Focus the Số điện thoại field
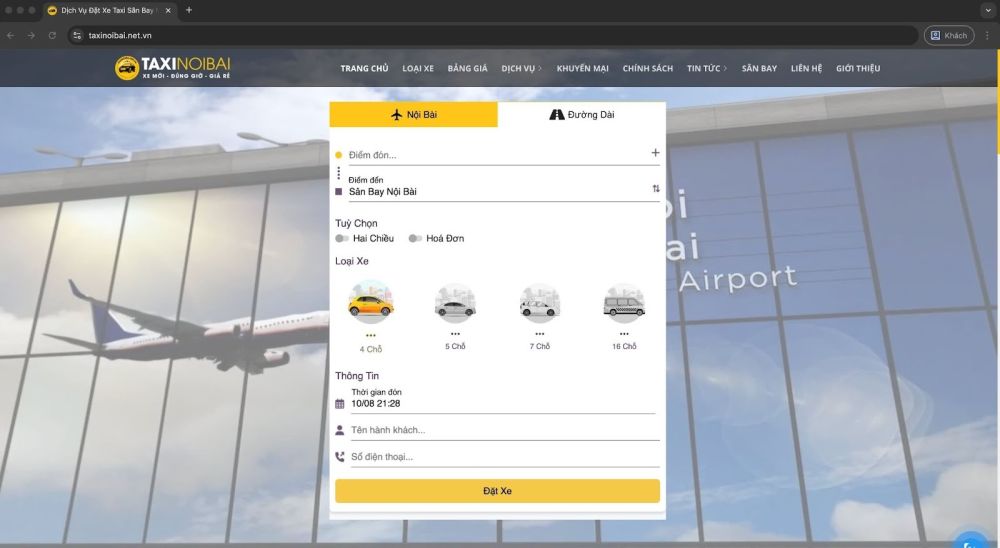Screen dimensions: 1000x548 [x=504, y=457]
